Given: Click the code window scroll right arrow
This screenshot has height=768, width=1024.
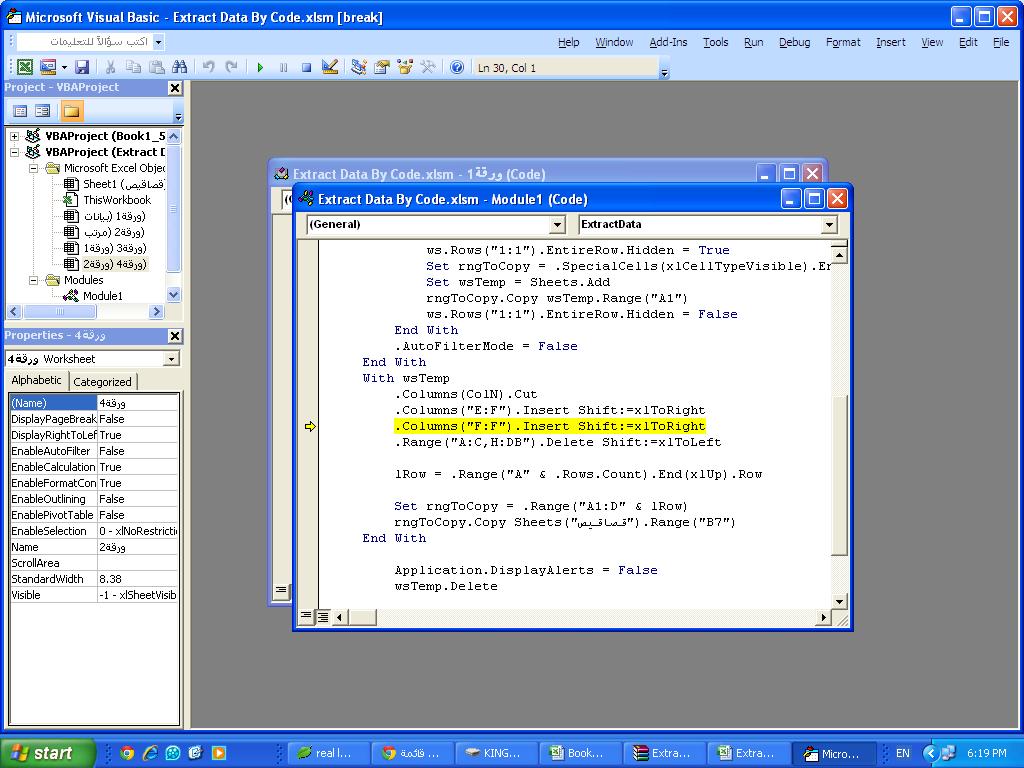Looking at the screenshot, I should point(824,617).
